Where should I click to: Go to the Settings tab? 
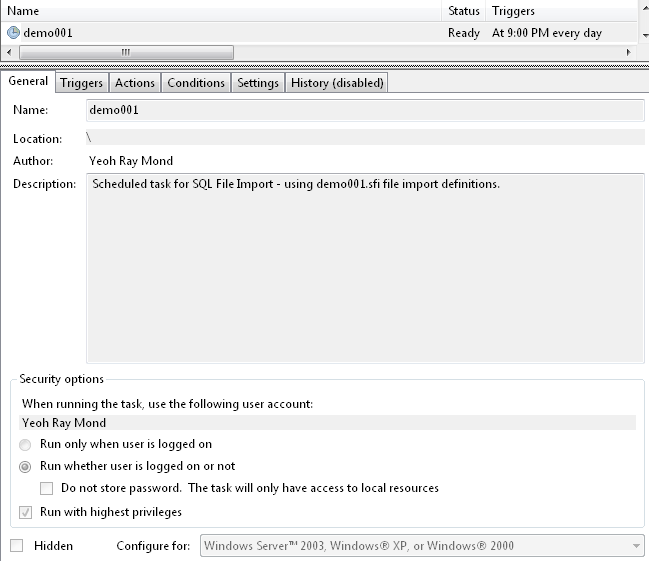(x=258, y=83)
